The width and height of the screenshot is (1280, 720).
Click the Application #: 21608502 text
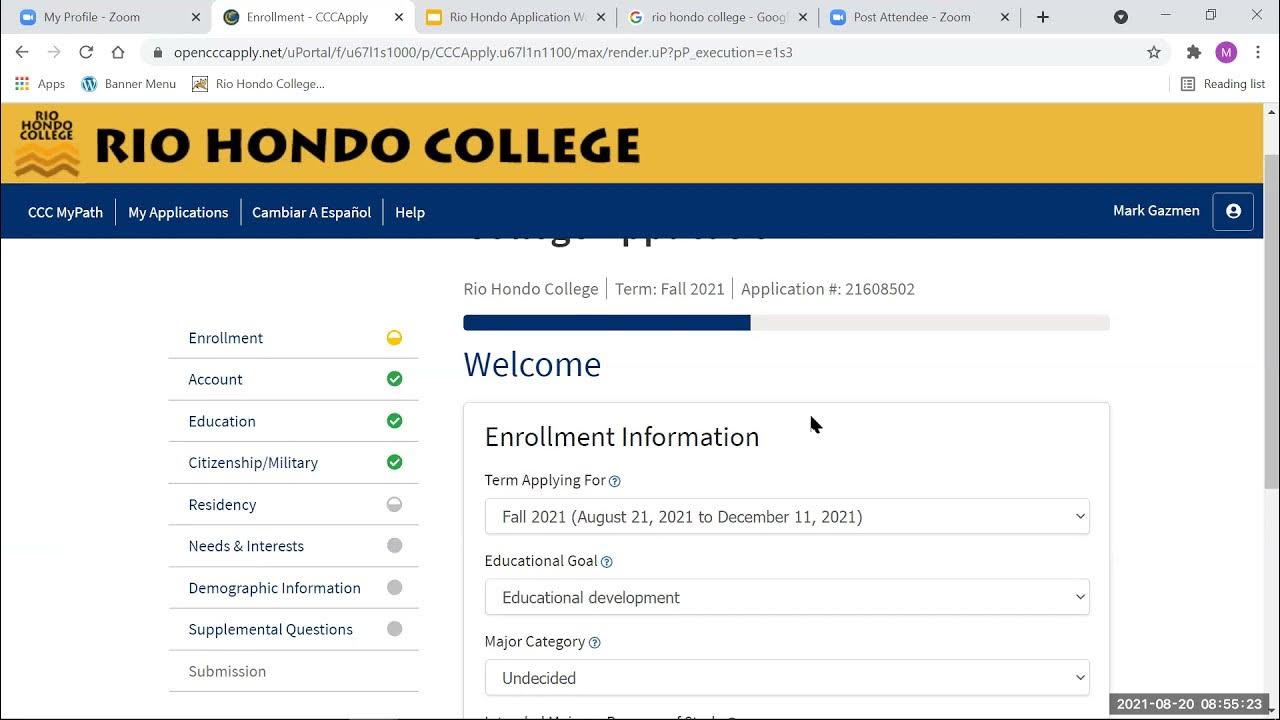pyautogui.click(x=828, y=289)
